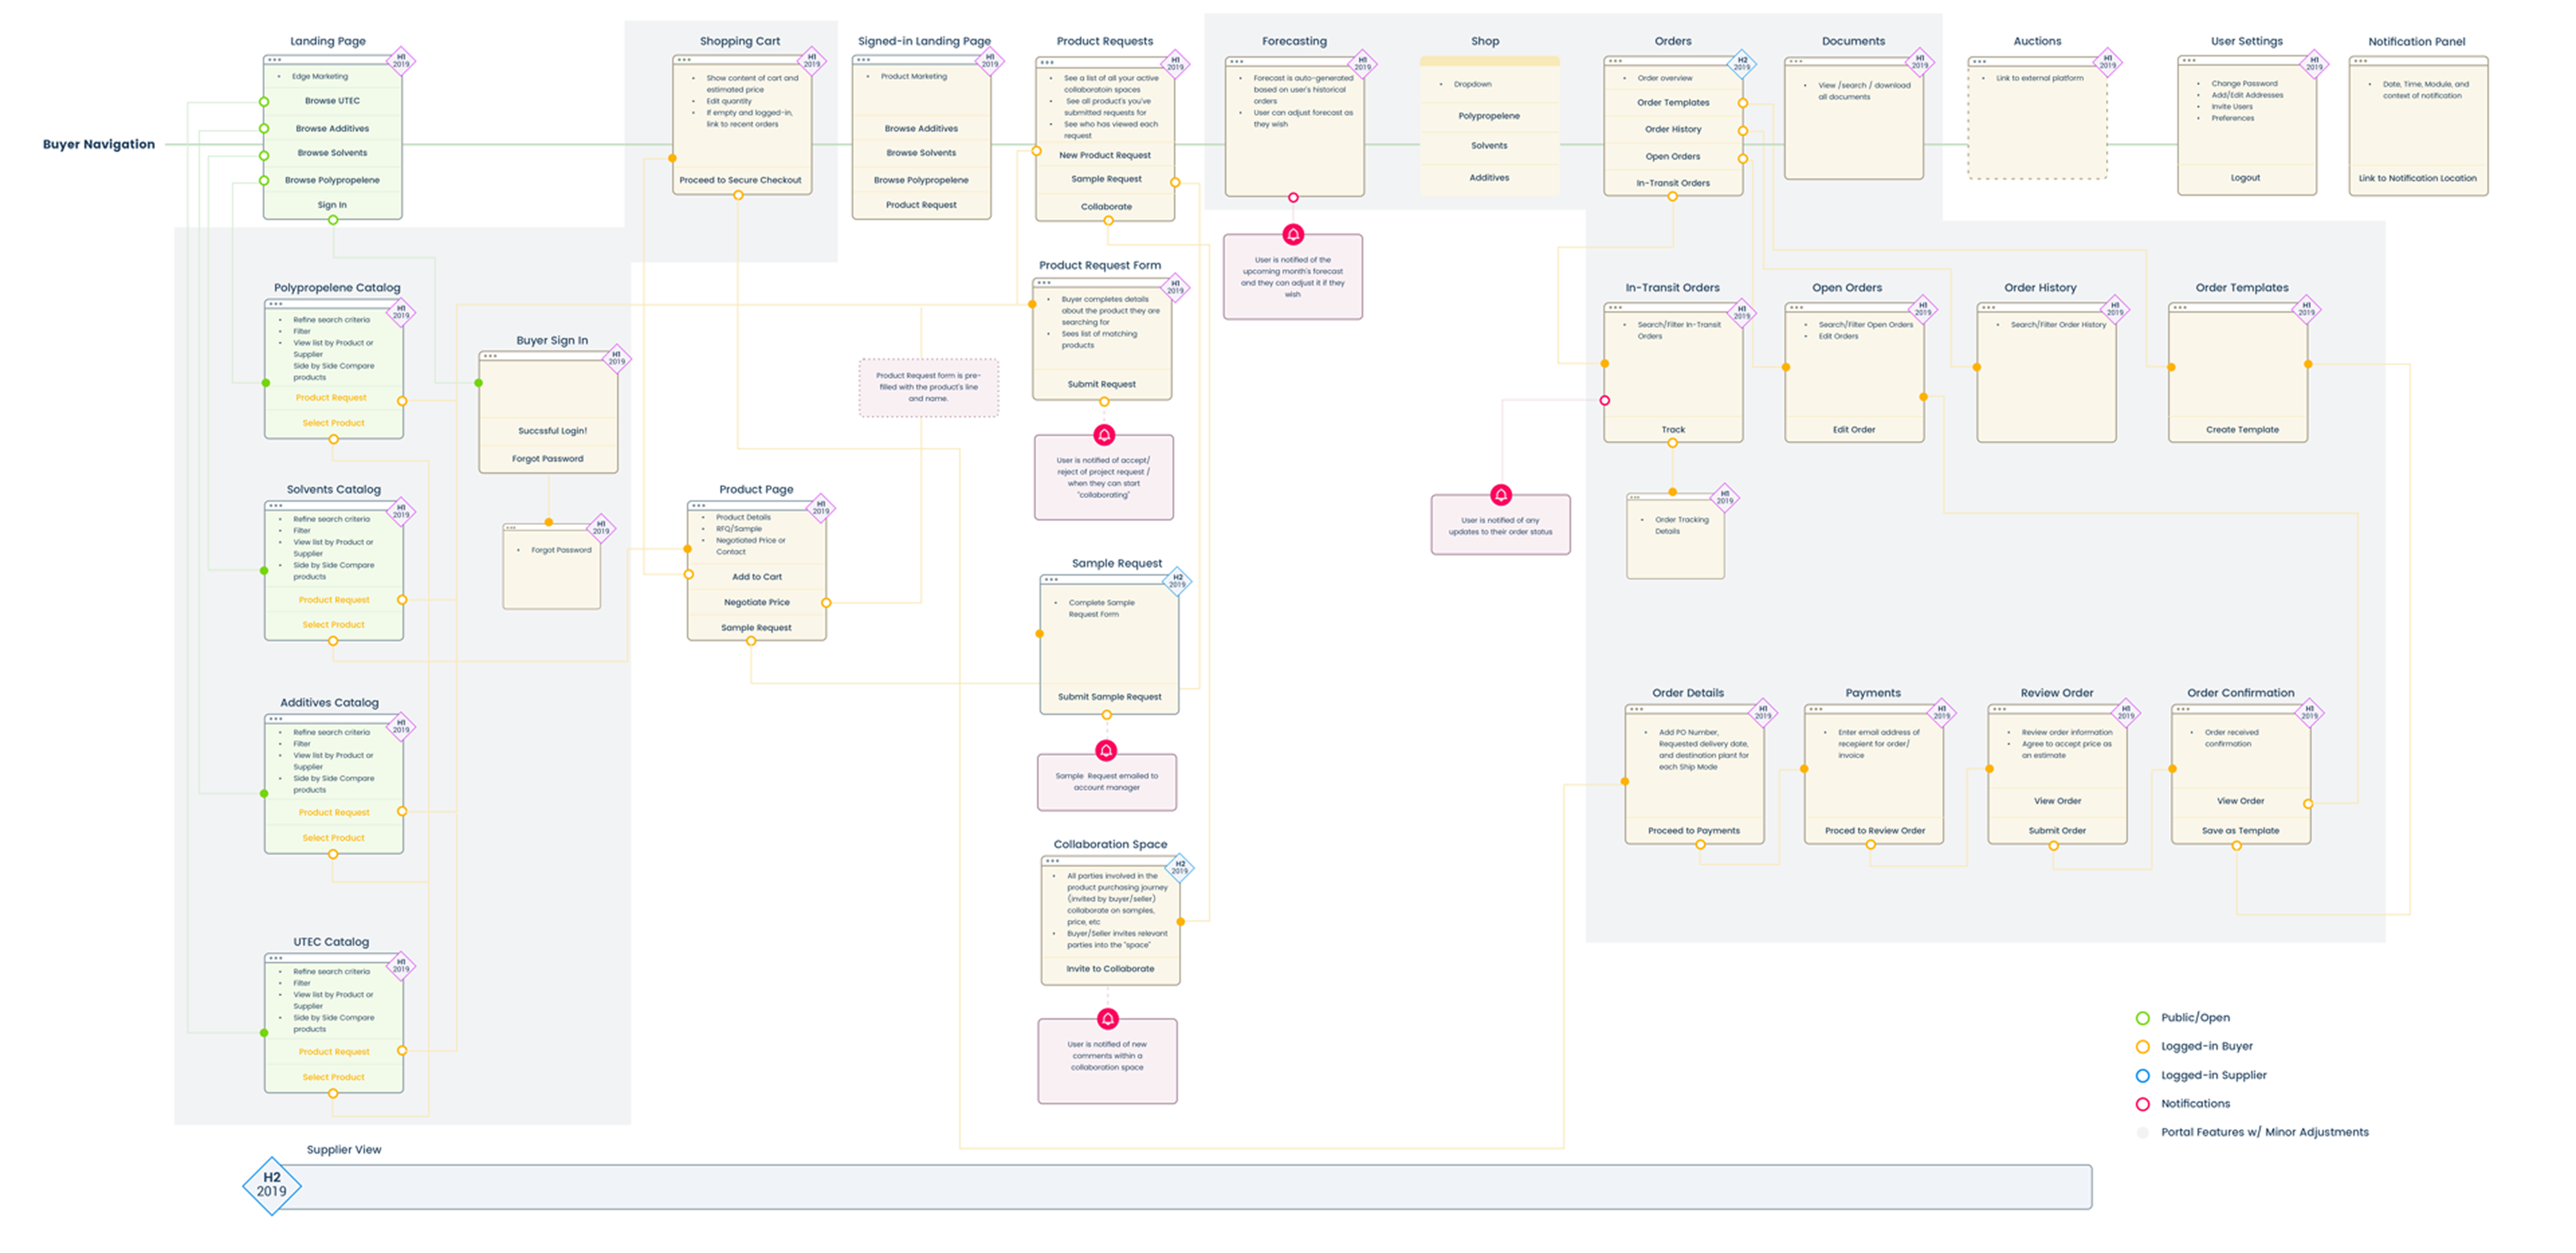Select the orange Logged-in Buyer legend circle
The width and height of the screenshot is (2576, 1253).
[2142, 1047]
